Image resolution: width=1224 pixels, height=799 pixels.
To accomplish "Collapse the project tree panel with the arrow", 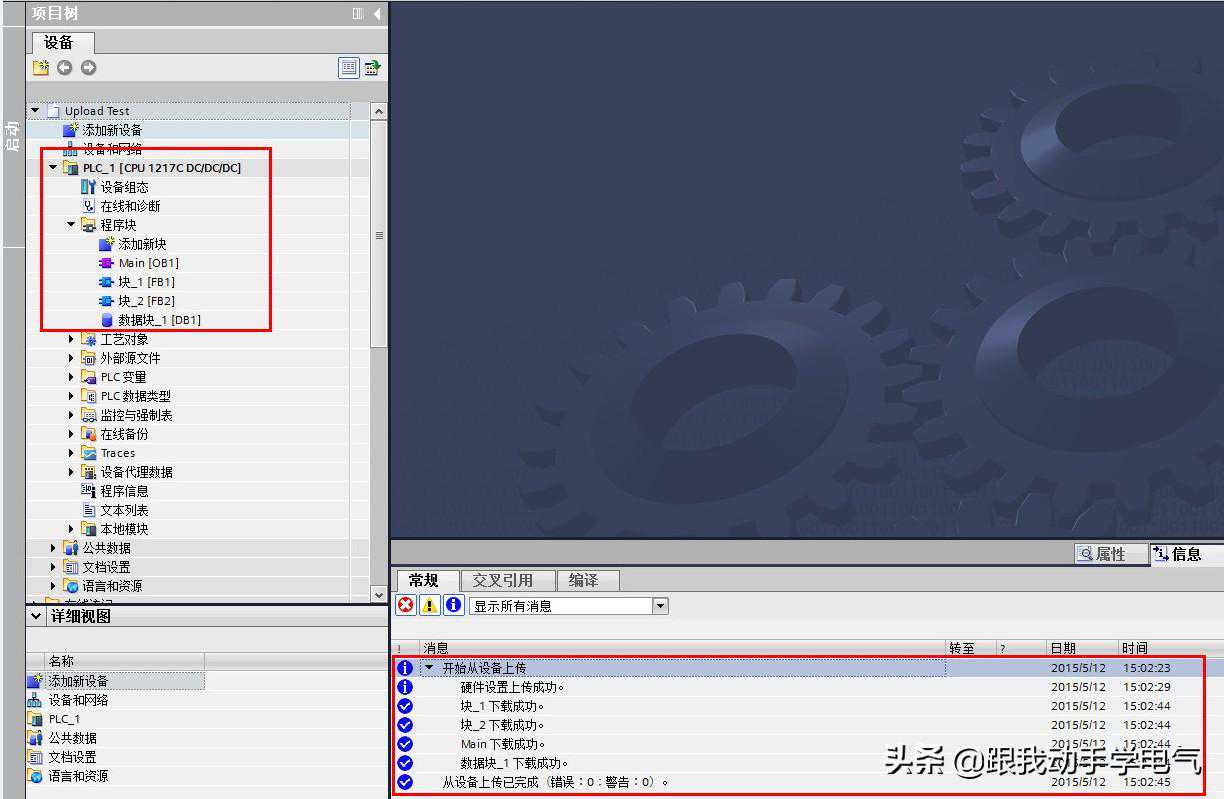I will coord(377,13).
